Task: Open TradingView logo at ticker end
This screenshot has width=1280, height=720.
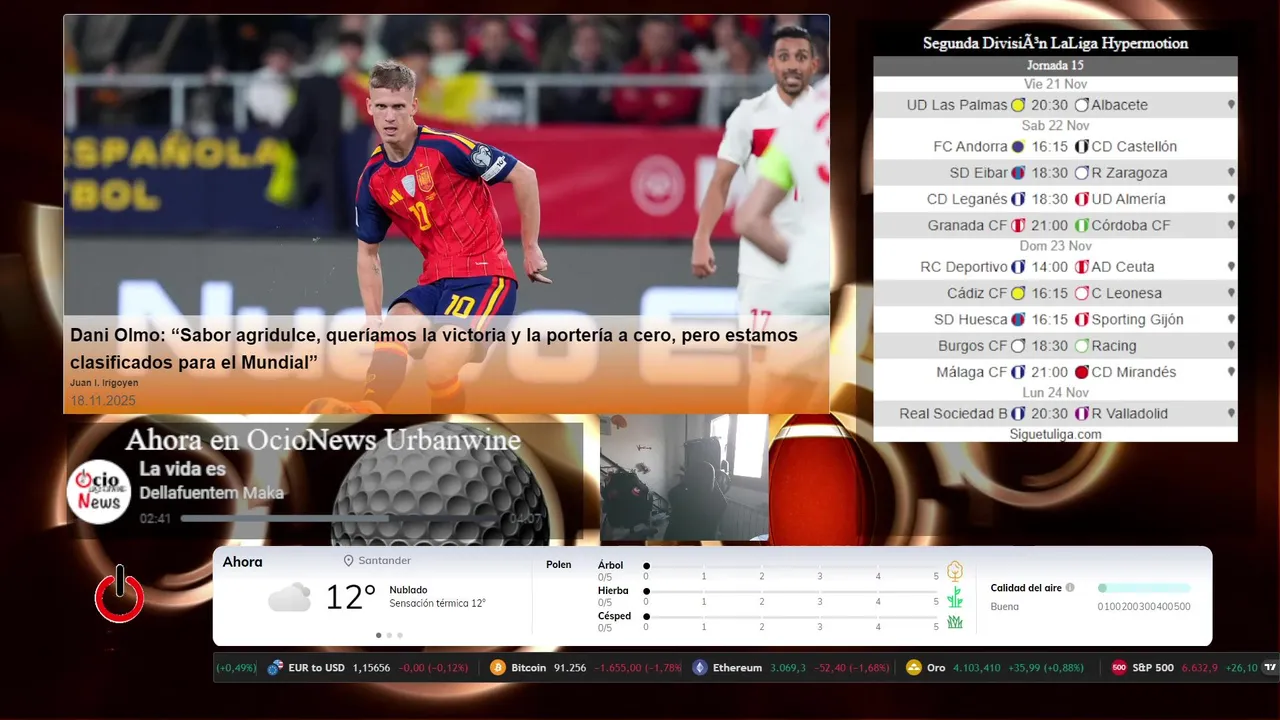Action: coord(1270,668)
